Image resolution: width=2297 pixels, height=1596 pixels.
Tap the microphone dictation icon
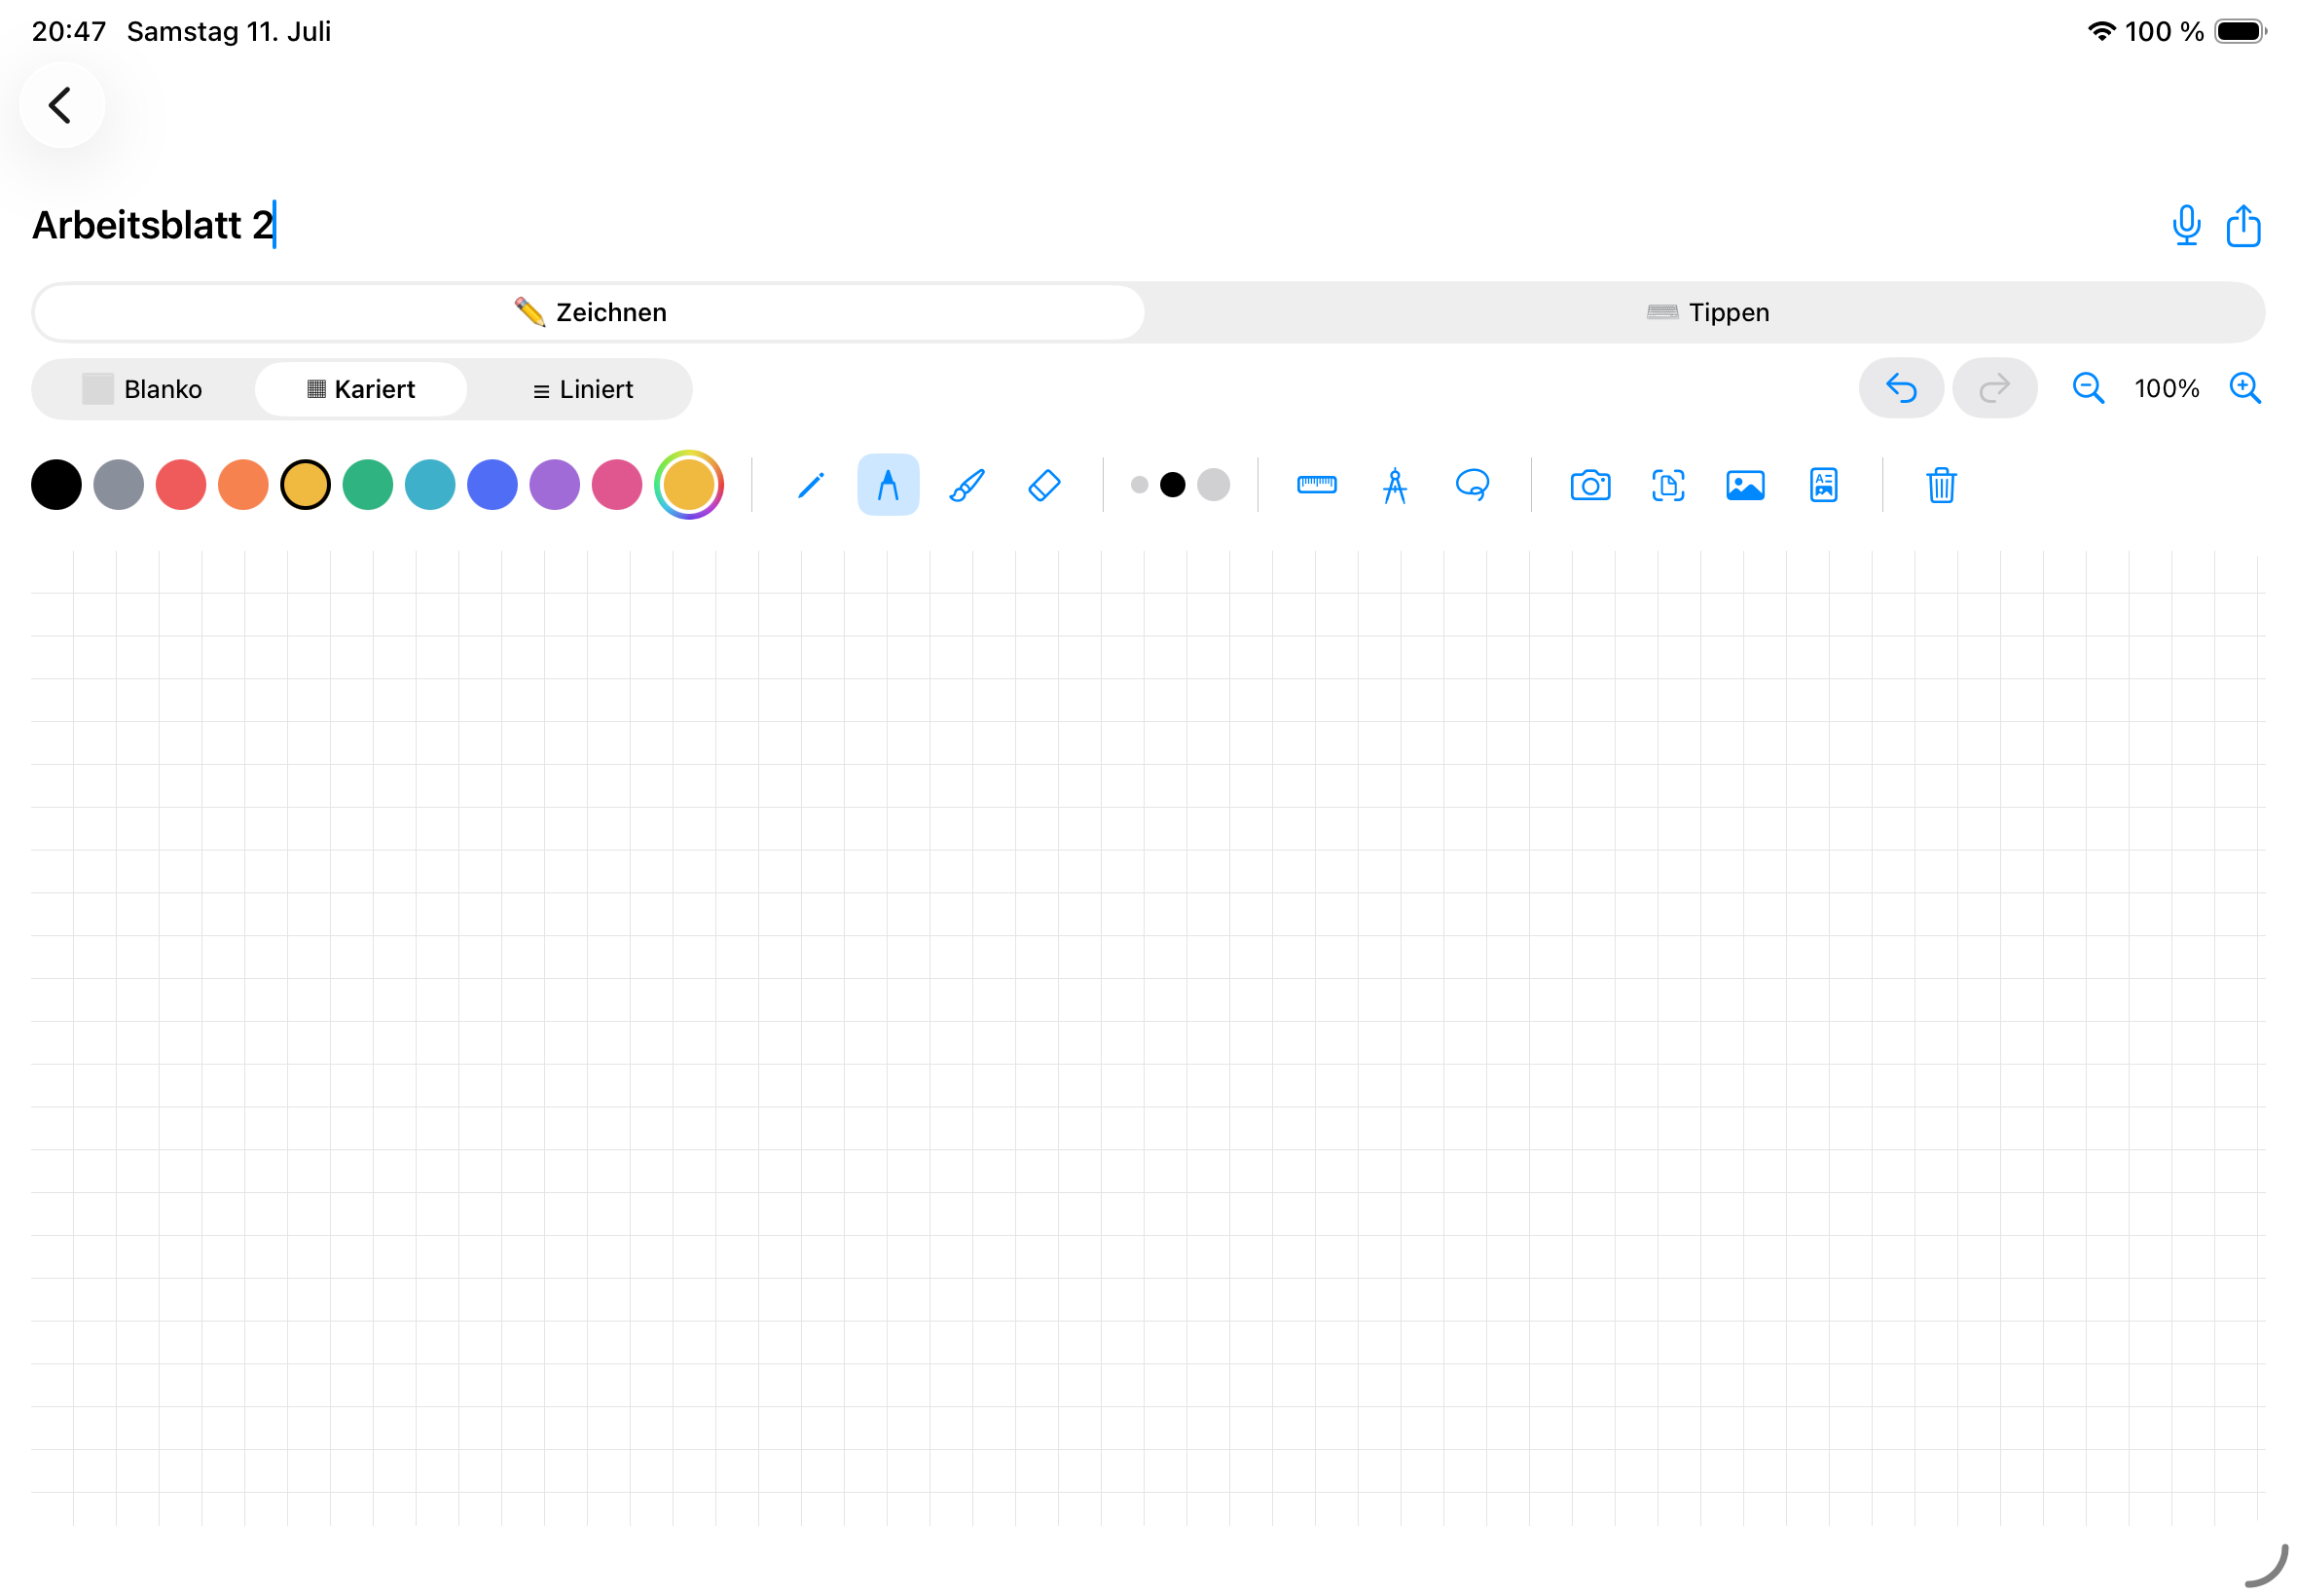[x=2185, y=225]
